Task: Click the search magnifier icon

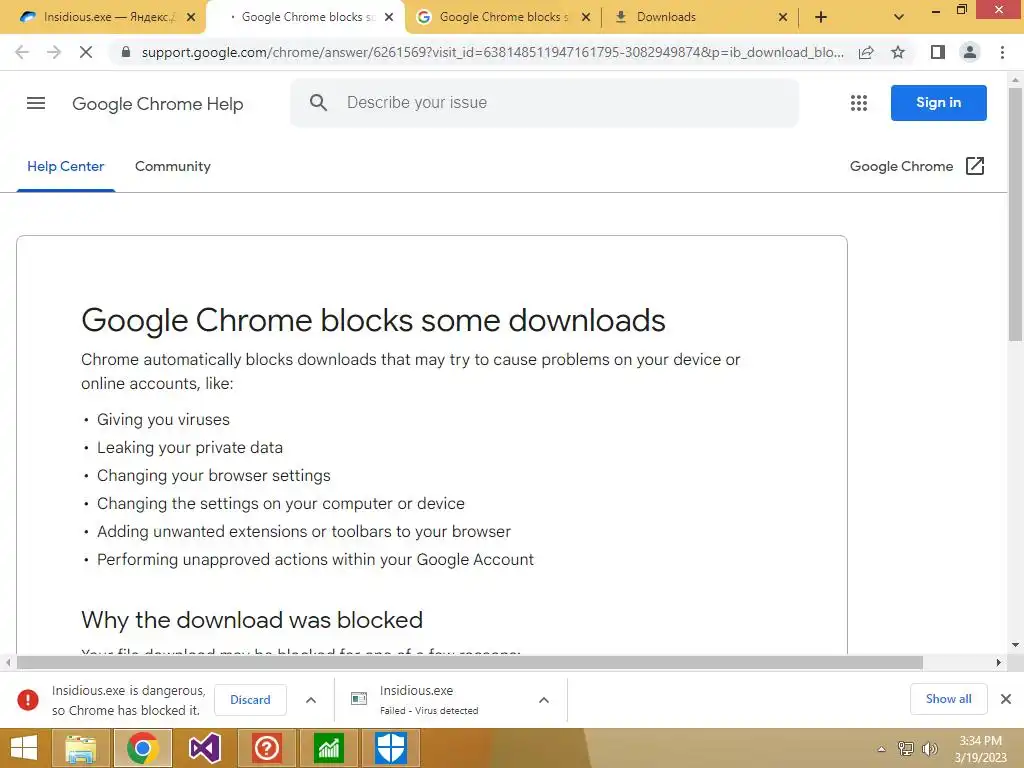Action: point(318,103)
